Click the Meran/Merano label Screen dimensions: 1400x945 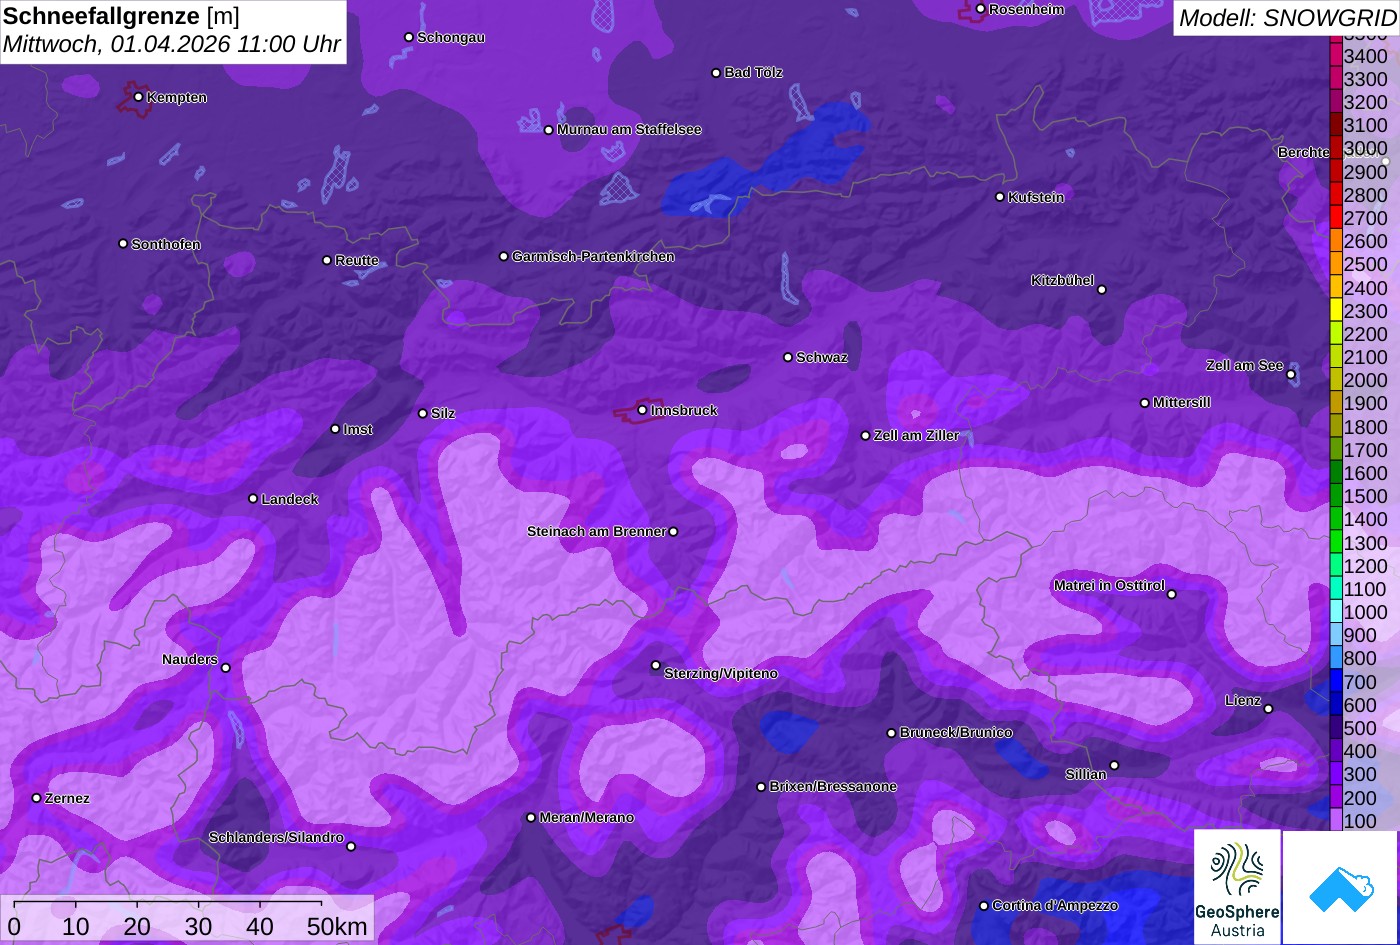pos(586,817)
